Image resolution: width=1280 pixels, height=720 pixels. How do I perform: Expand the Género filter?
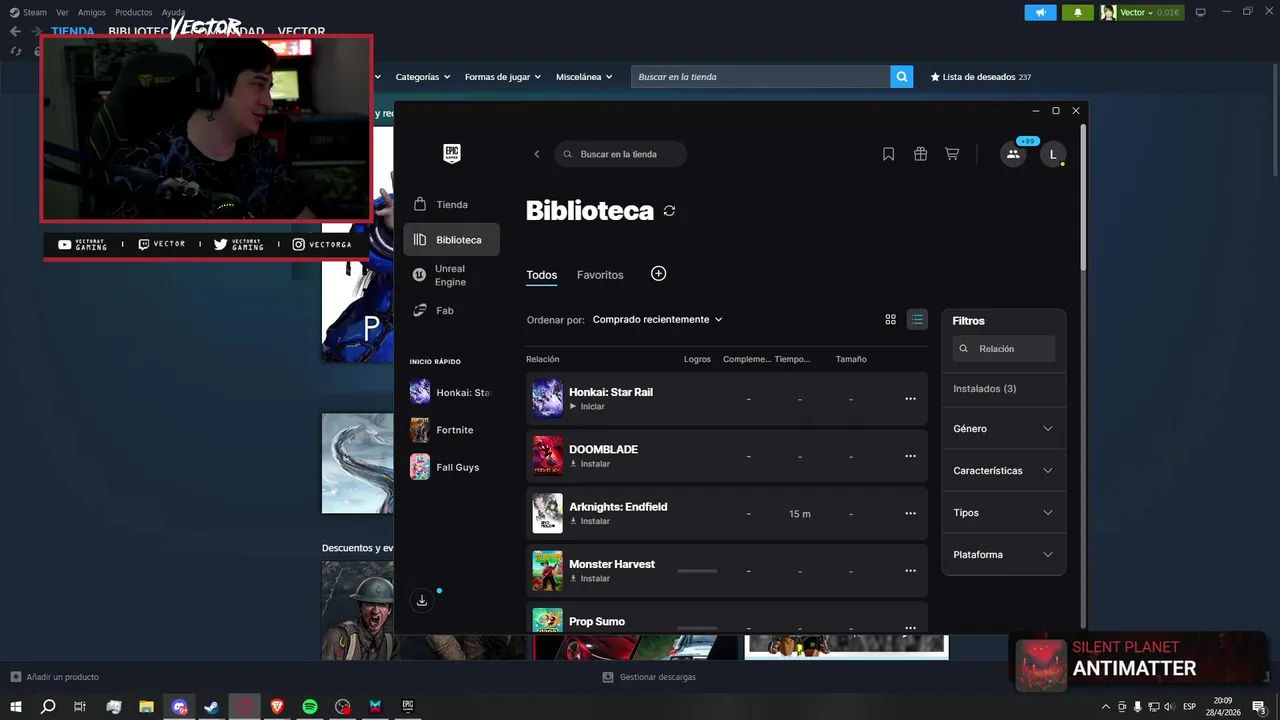click(1003, 428)
